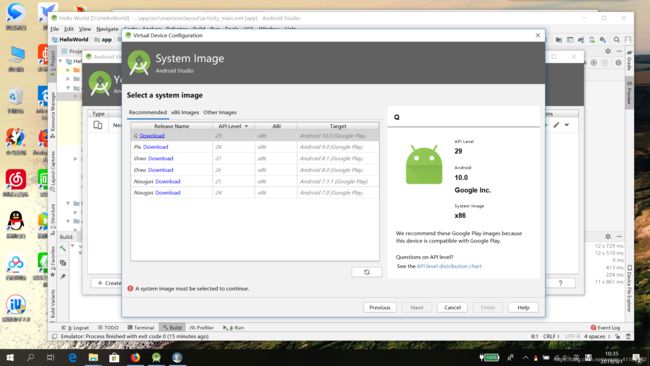The height and width of the screenshot is (366, 650).
Task: Switch to the x86 Images tab
Action: tap(185, 112)
